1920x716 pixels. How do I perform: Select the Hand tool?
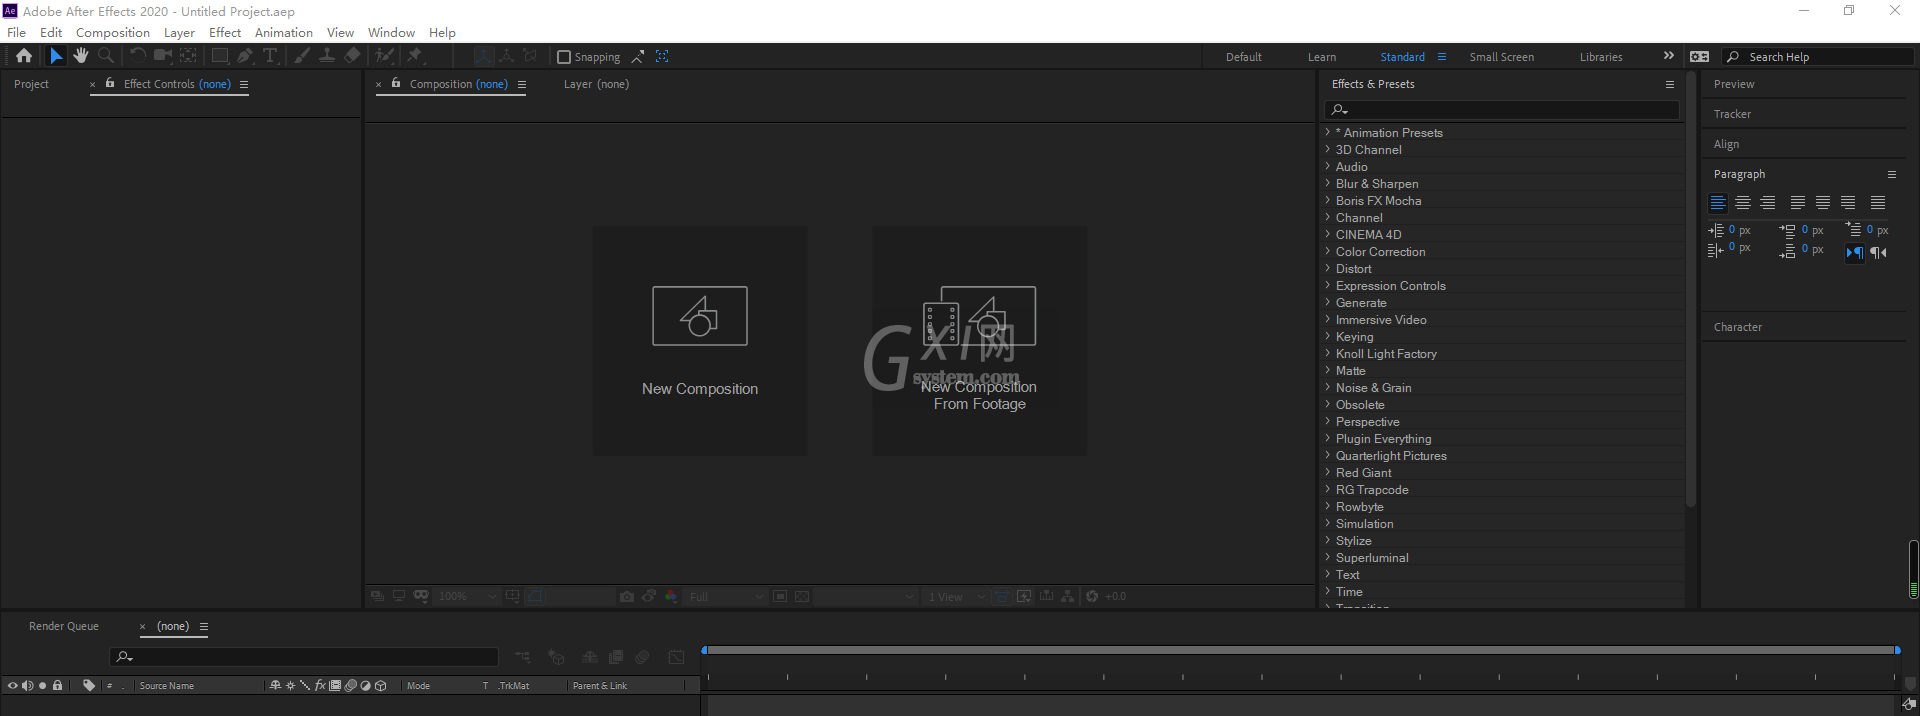(81, 56)
